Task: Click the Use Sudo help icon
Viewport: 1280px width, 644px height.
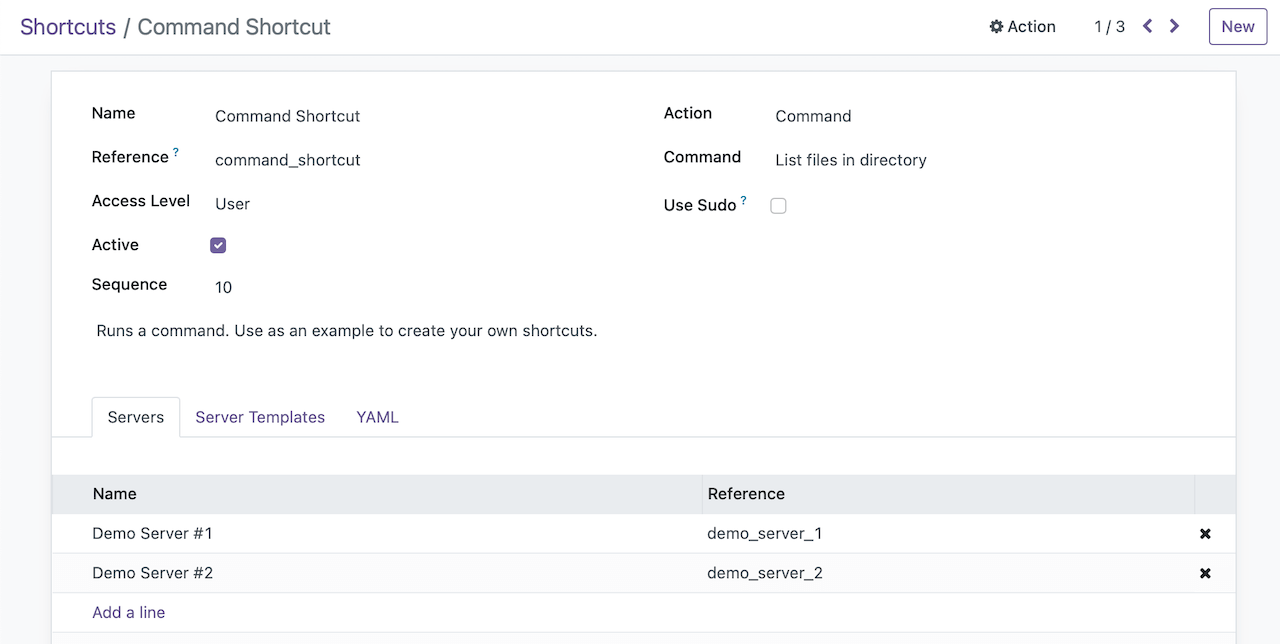Action: [x=744, y=199]
